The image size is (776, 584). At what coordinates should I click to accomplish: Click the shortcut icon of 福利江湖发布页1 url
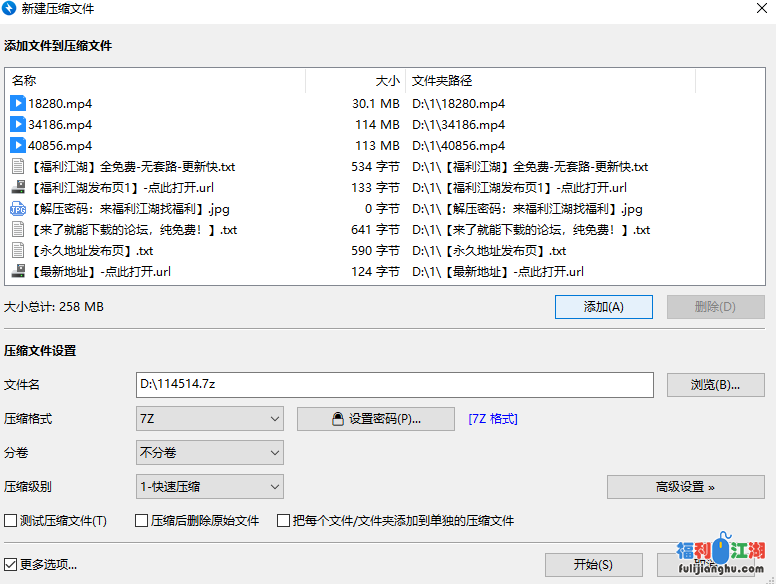pos(18,187)
